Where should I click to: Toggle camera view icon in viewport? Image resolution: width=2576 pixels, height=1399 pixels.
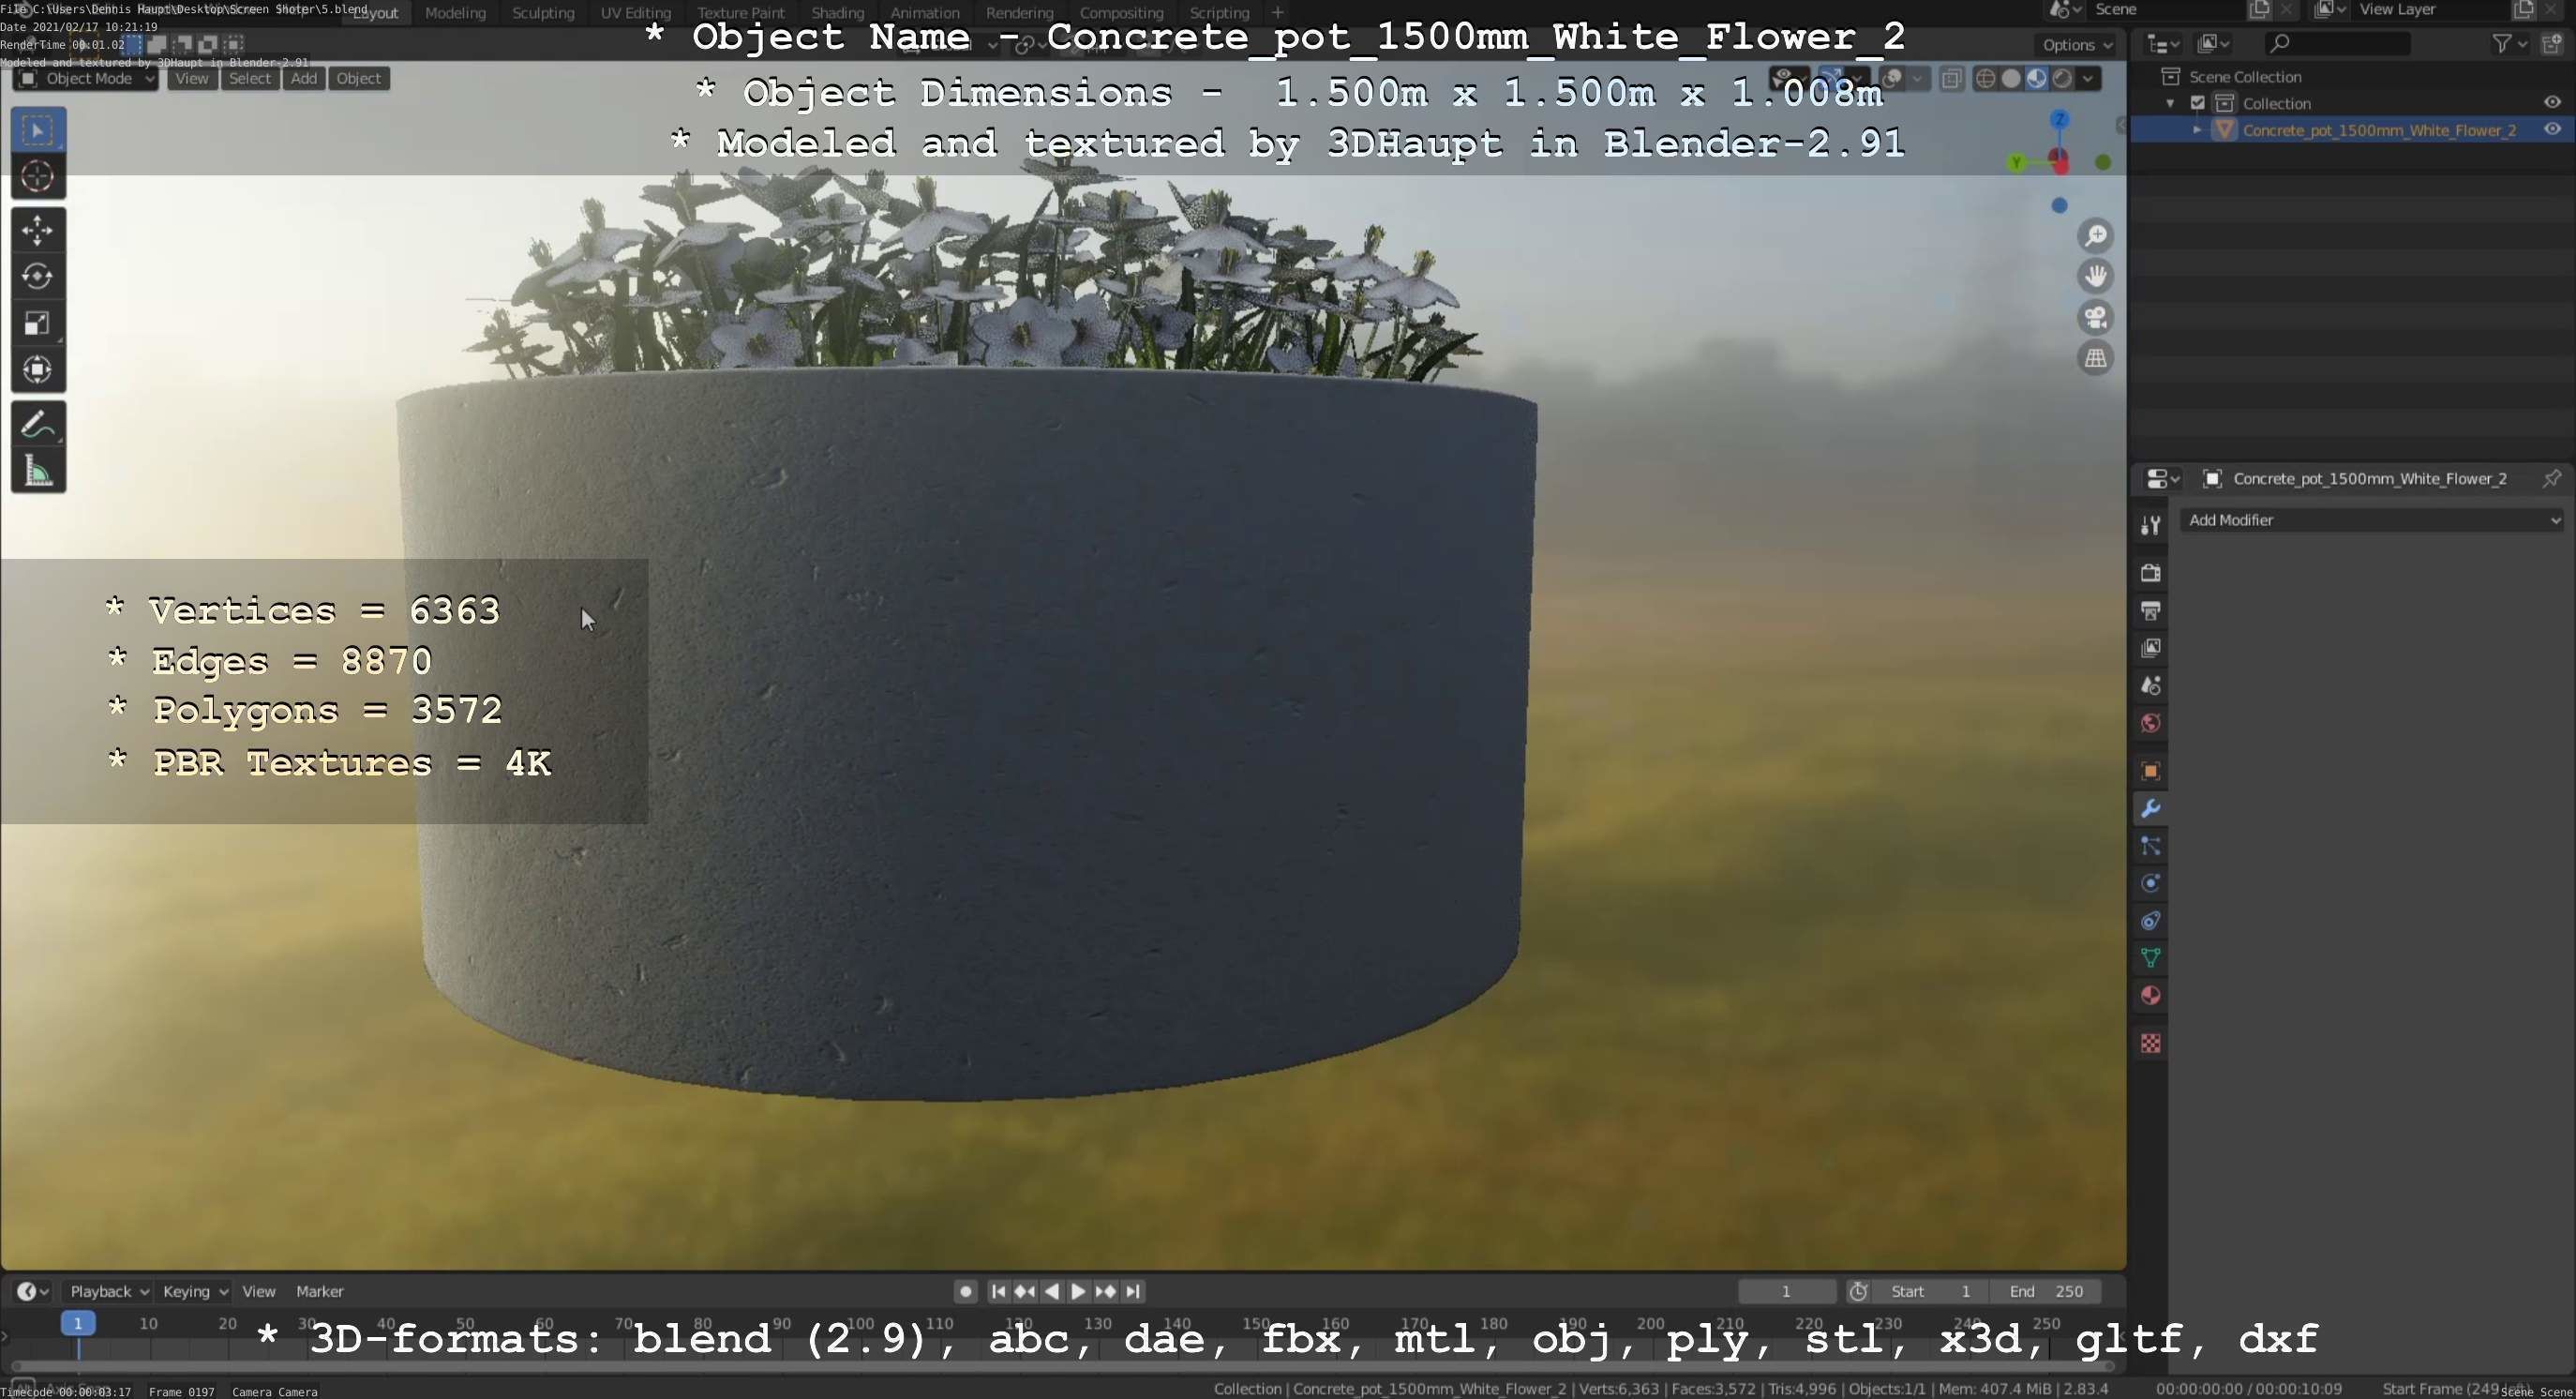2096,318
